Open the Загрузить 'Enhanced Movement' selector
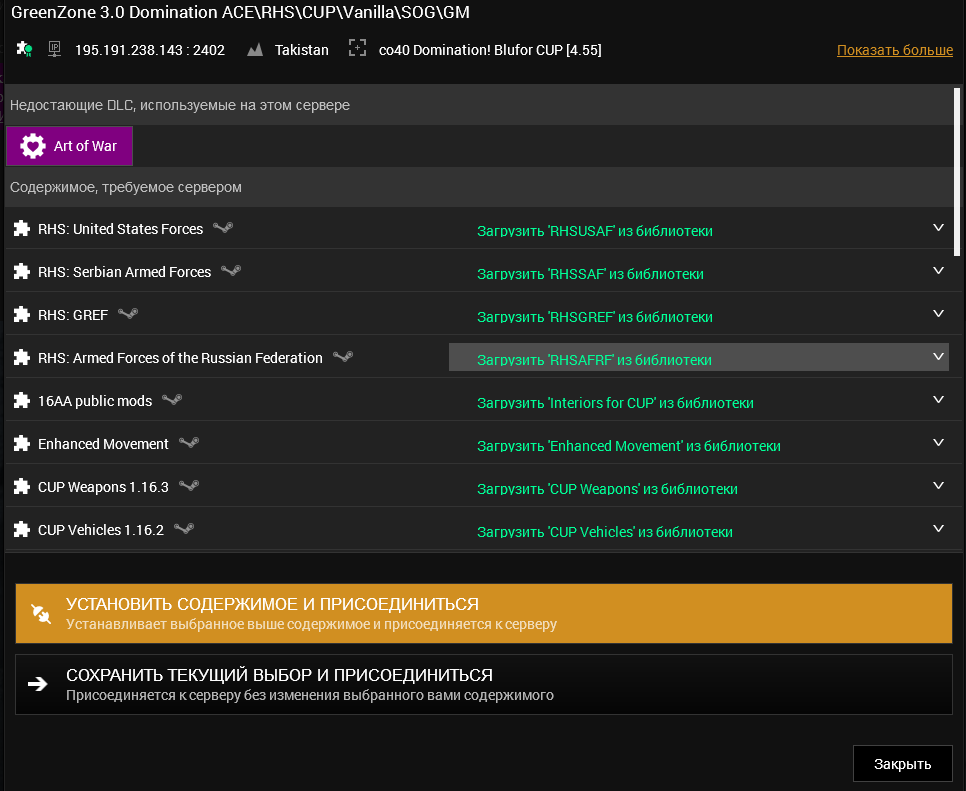Image resolution: width=966 pixels, height=791 pixels. coord(699,444)
